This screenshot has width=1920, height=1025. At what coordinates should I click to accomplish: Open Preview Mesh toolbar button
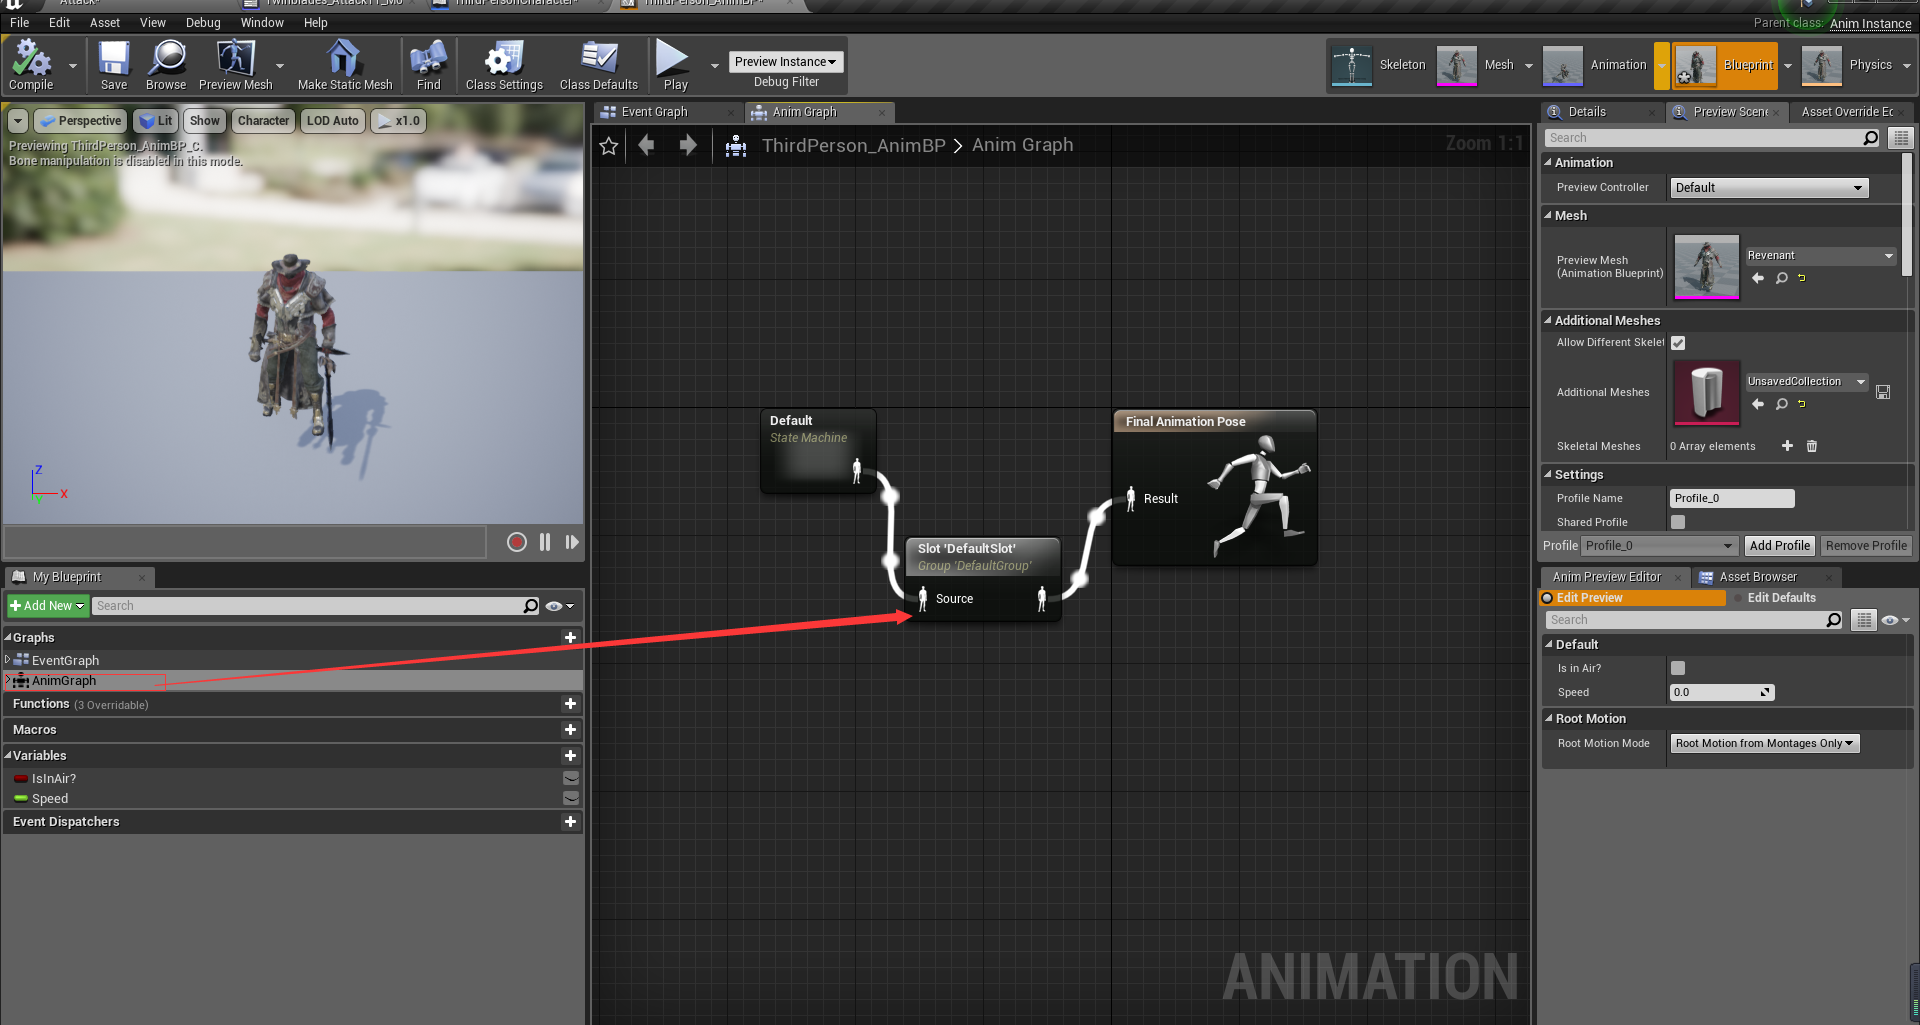(x=235, y=66)
